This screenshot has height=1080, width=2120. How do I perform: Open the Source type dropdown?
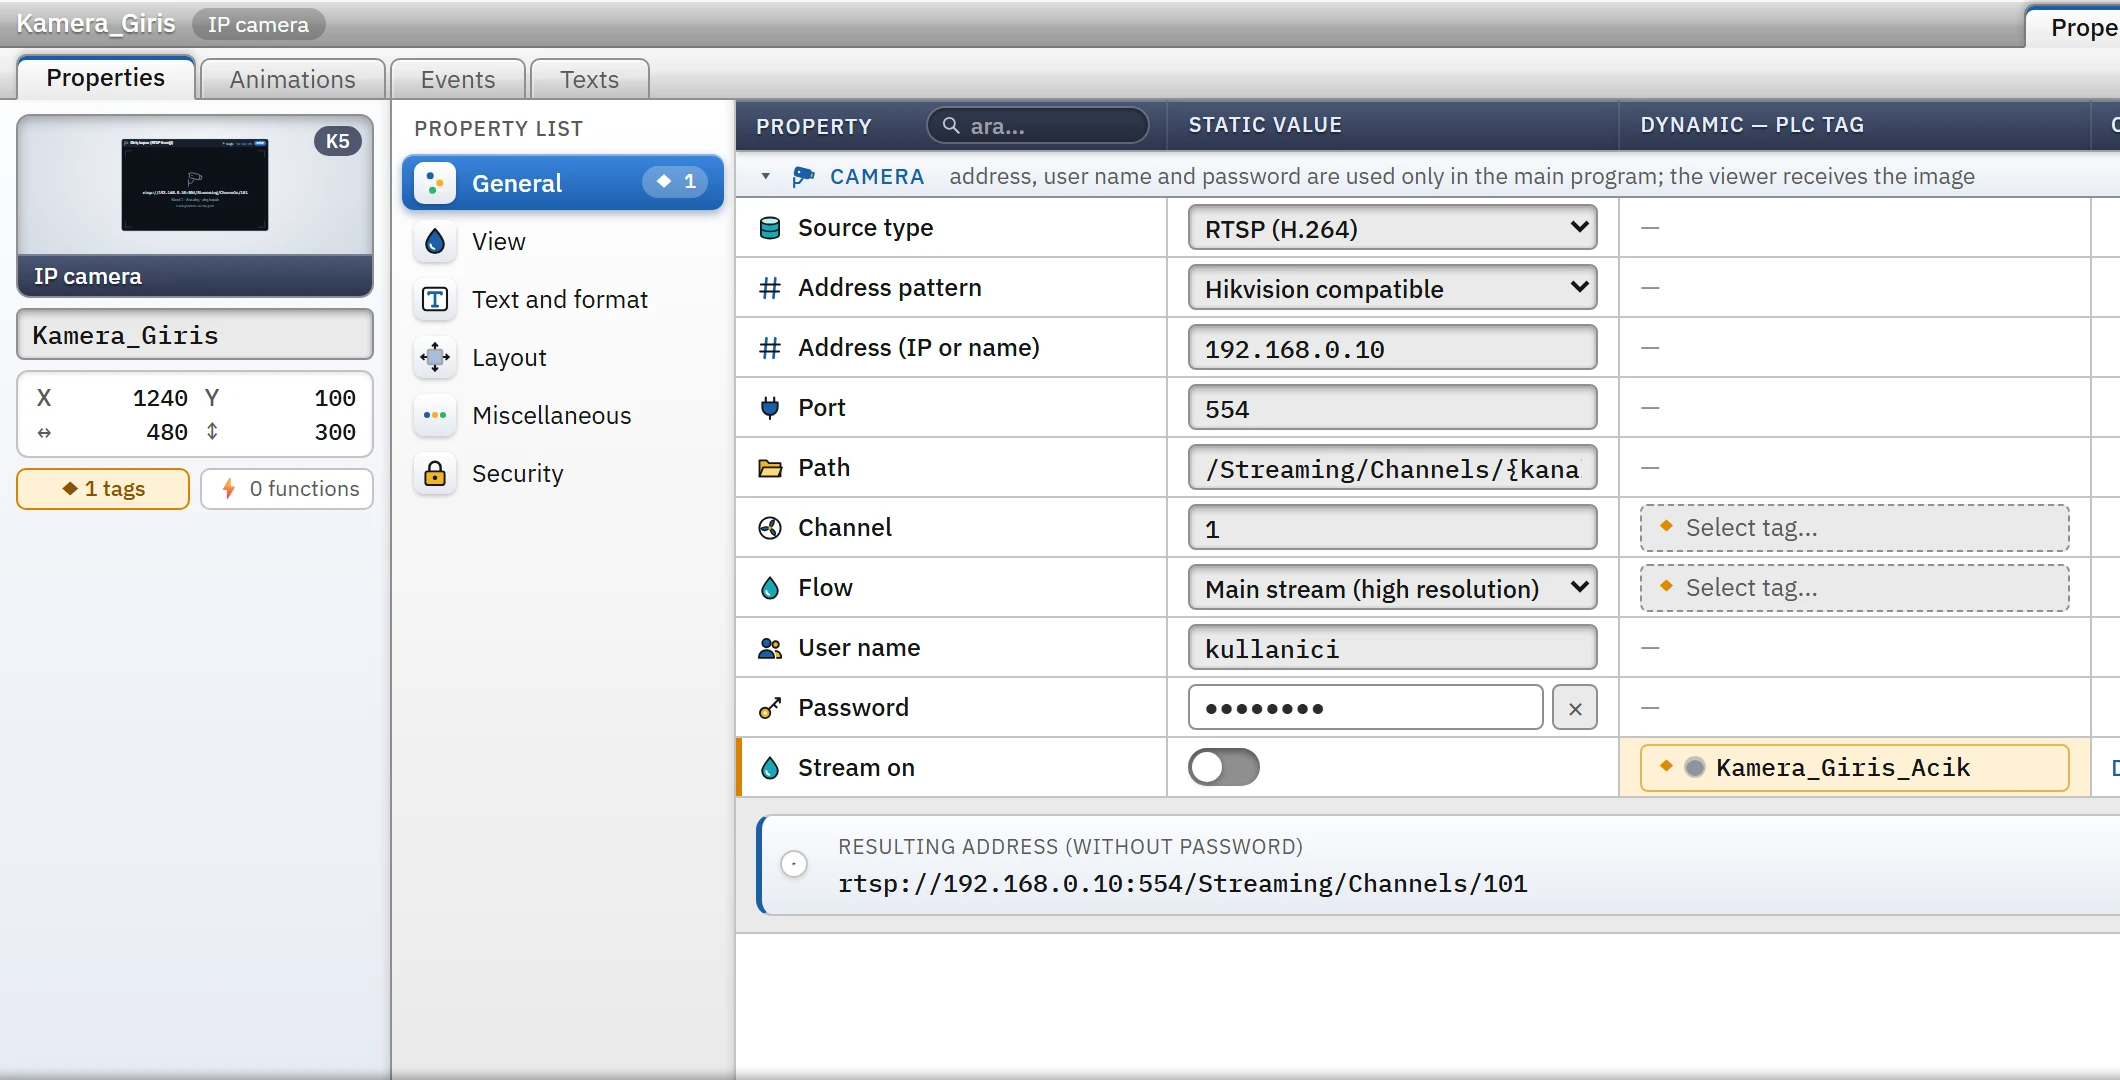point(1392,228)
